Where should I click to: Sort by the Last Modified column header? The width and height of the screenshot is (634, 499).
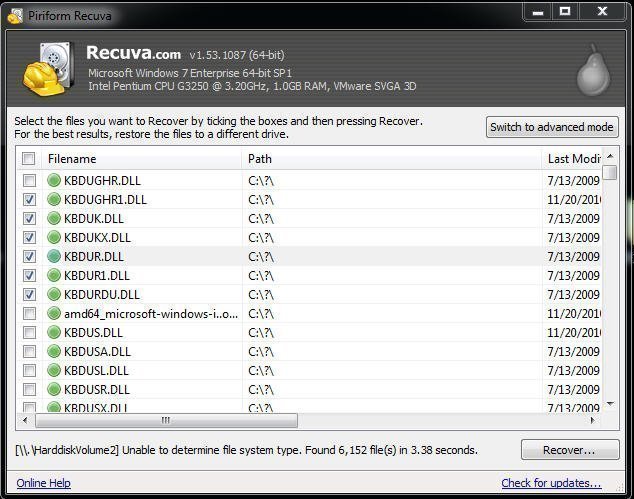tap(572, 159)
